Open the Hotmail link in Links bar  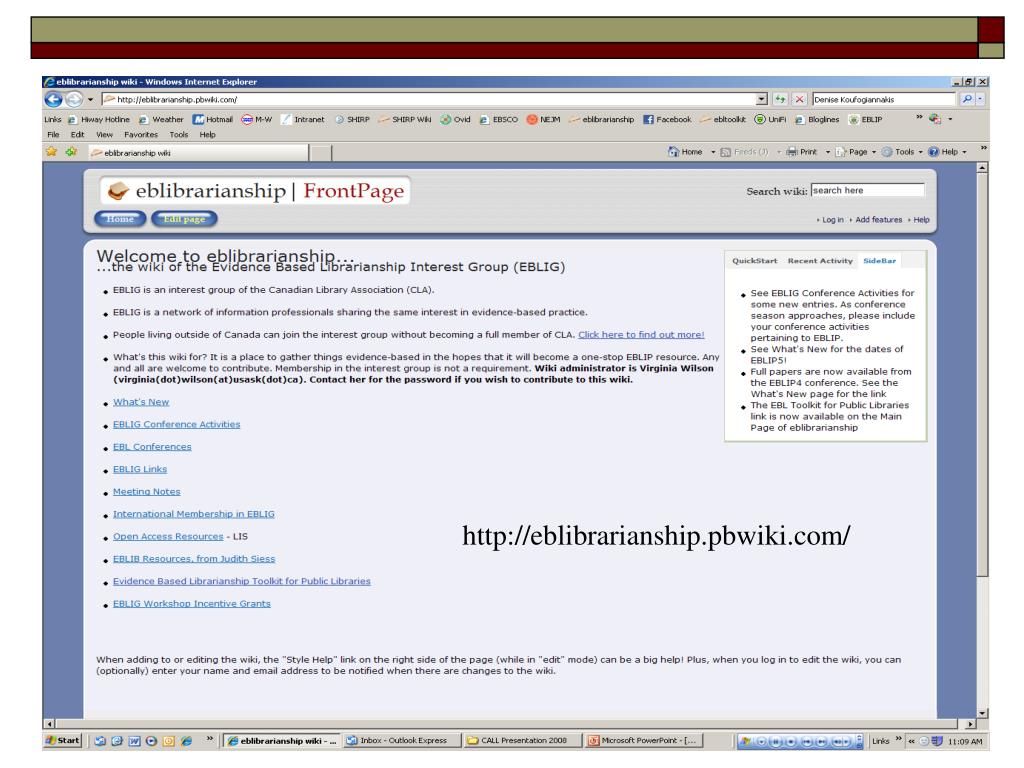point(213,120)
